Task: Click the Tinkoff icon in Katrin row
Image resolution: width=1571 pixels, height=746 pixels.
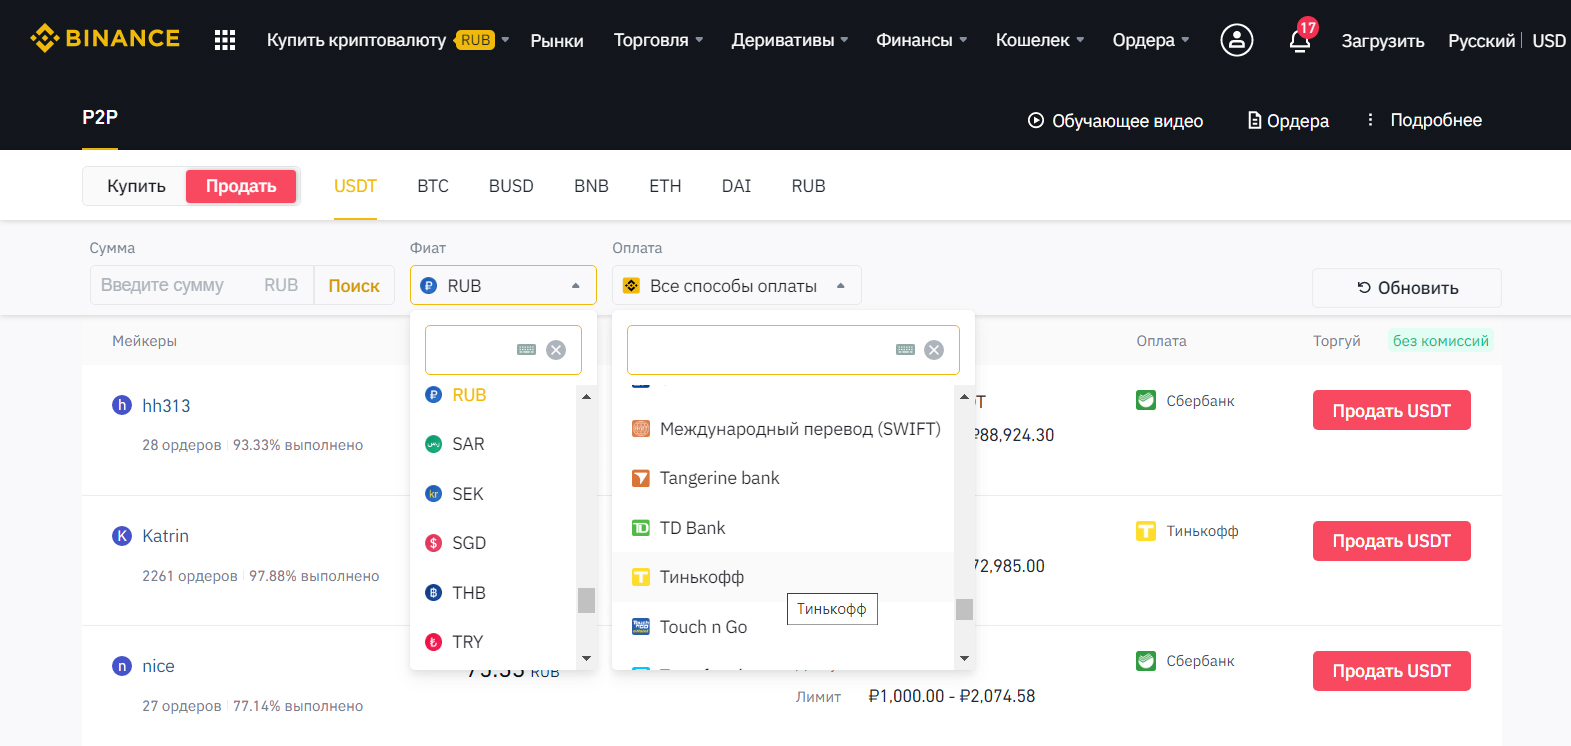Action: coord(1146,531)
